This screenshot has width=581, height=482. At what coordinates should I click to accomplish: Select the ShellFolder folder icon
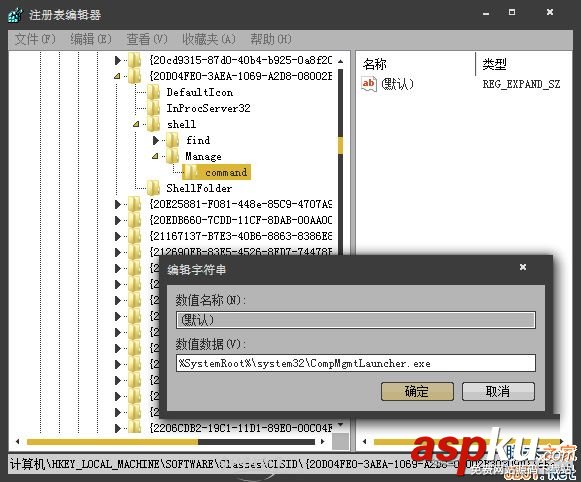pos(153,188)
